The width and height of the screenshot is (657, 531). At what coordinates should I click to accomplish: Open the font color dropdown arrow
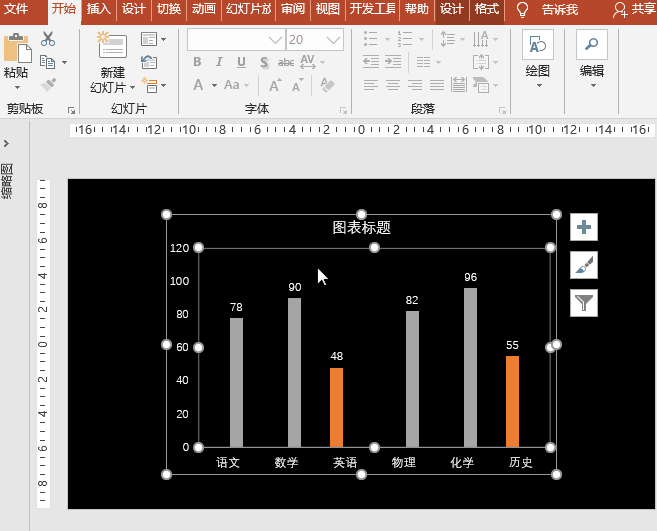214,85
